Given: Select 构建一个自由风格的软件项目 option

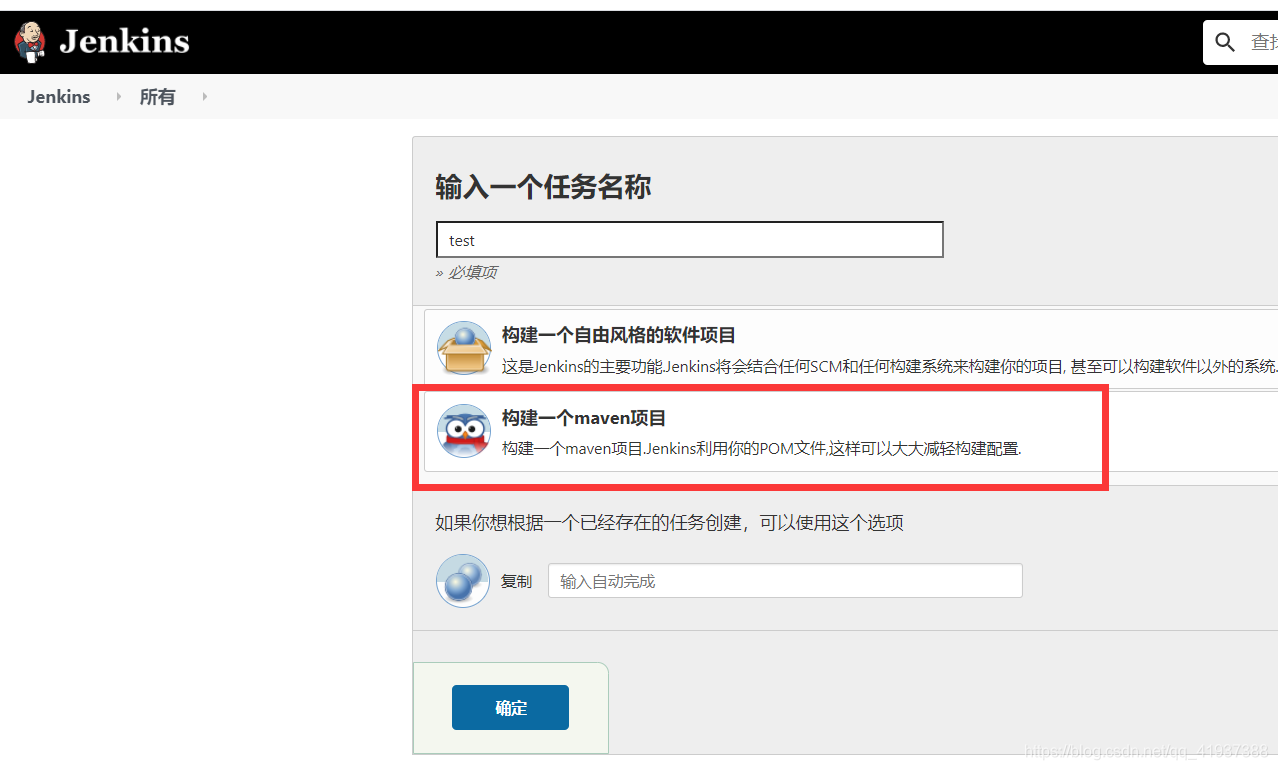Looking at the screenshot, I should click(x=617, y=334).
